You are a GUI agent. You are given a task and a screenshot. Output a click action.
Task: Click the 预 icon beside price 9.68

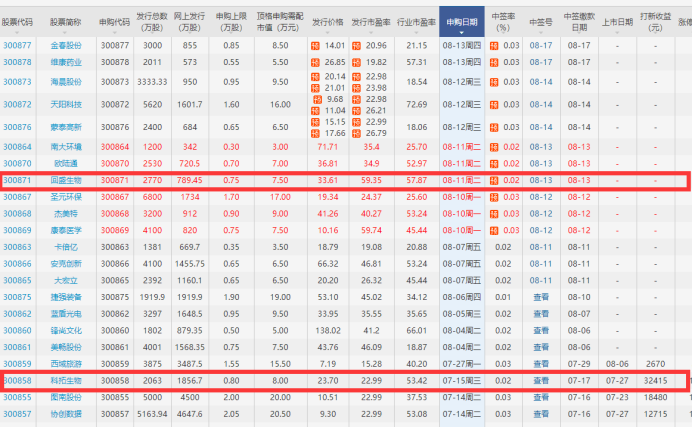[x=317, y=100]
